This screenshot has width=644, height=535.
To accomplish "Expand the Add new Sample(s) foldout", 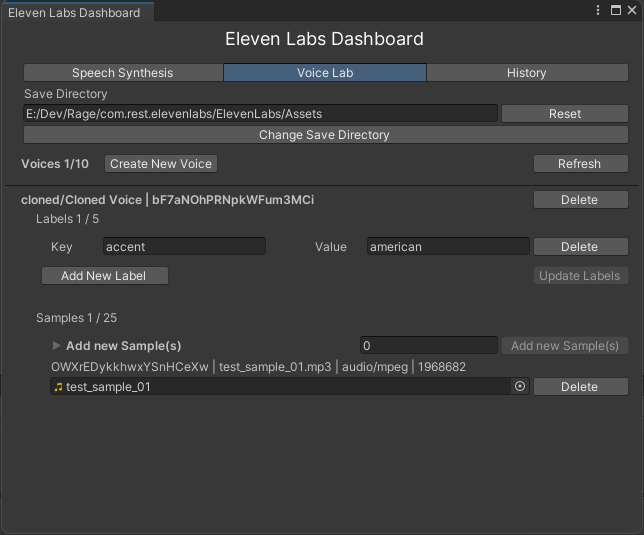I will [x=57, y=346].
